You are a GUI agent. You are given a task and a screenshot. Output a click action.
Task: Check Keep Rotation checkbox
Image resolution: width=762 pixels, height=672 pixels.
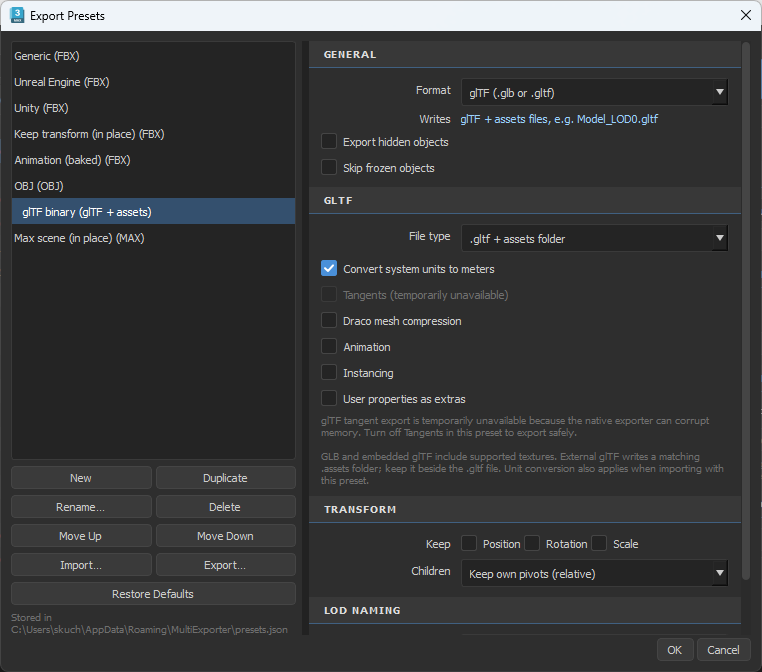click(532, 543)
